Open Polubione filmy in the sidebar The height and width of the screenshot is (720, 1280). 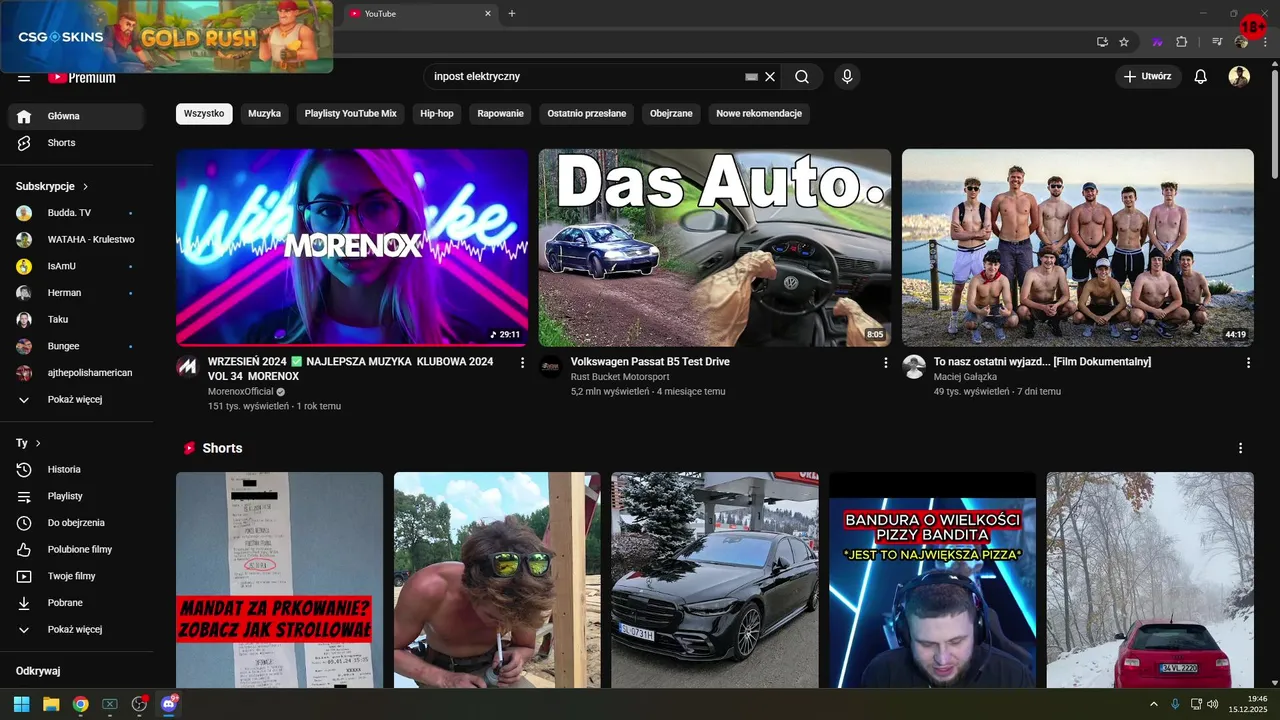pyautogui.click(x=76, y=549)
